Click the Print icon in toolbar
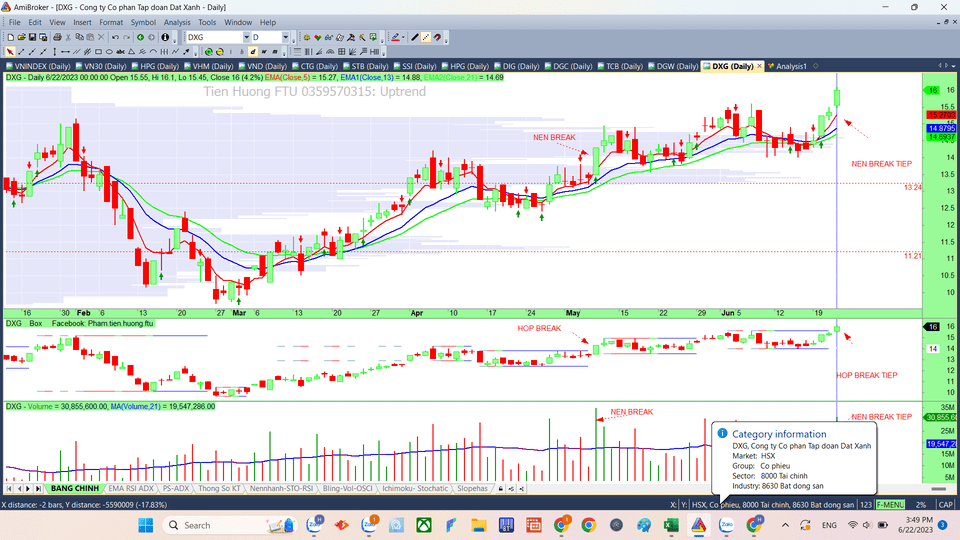Screen dimensions: 960x540 [57, 37]
